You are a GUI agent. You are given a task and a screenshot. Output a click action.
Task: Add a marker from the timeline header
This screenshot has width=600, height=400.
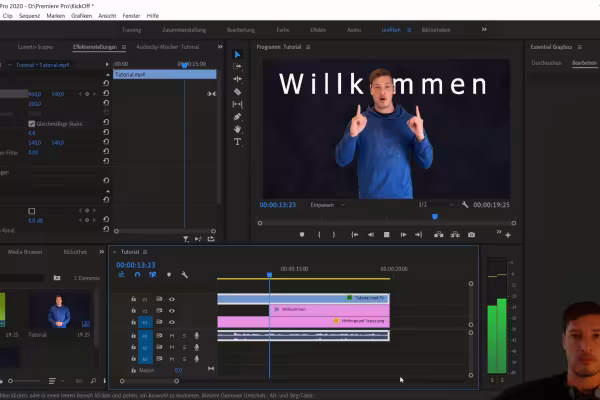(x=169, y=274)
